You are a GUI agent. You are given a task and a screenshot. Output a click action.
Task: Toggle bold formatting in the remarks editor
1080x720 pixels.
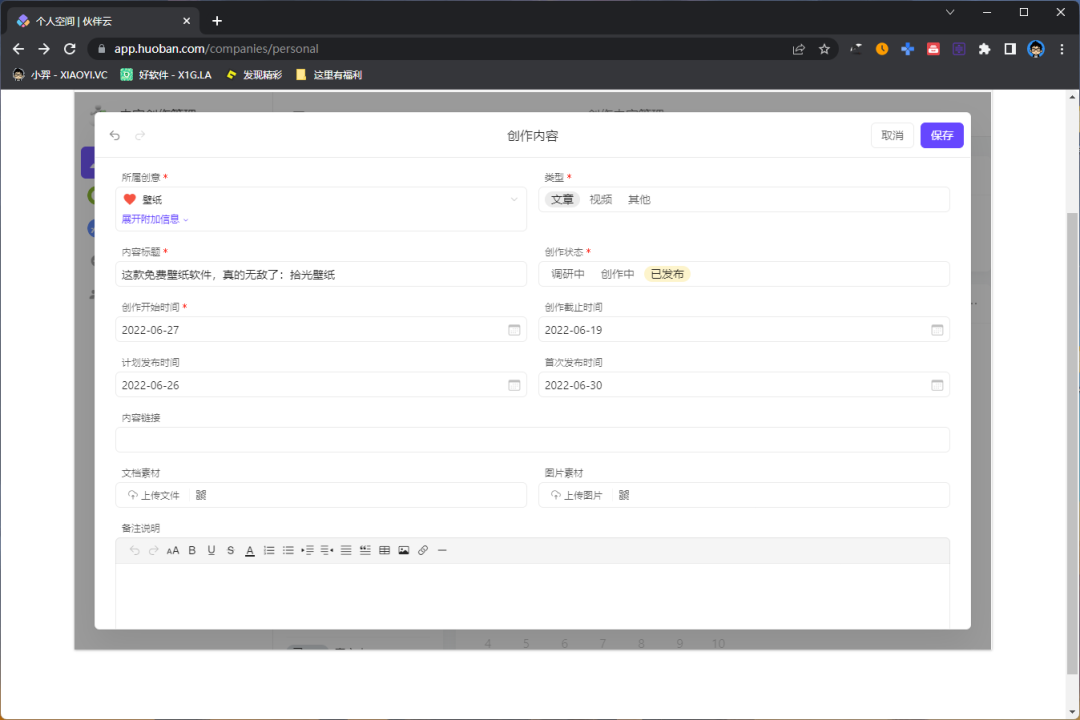[x=192, y=550]
